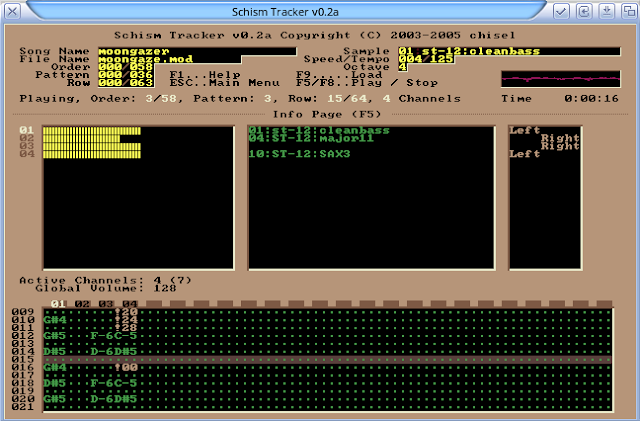
Task: Select channel 04 VU meter bar
Action: [x=92, y=154]
